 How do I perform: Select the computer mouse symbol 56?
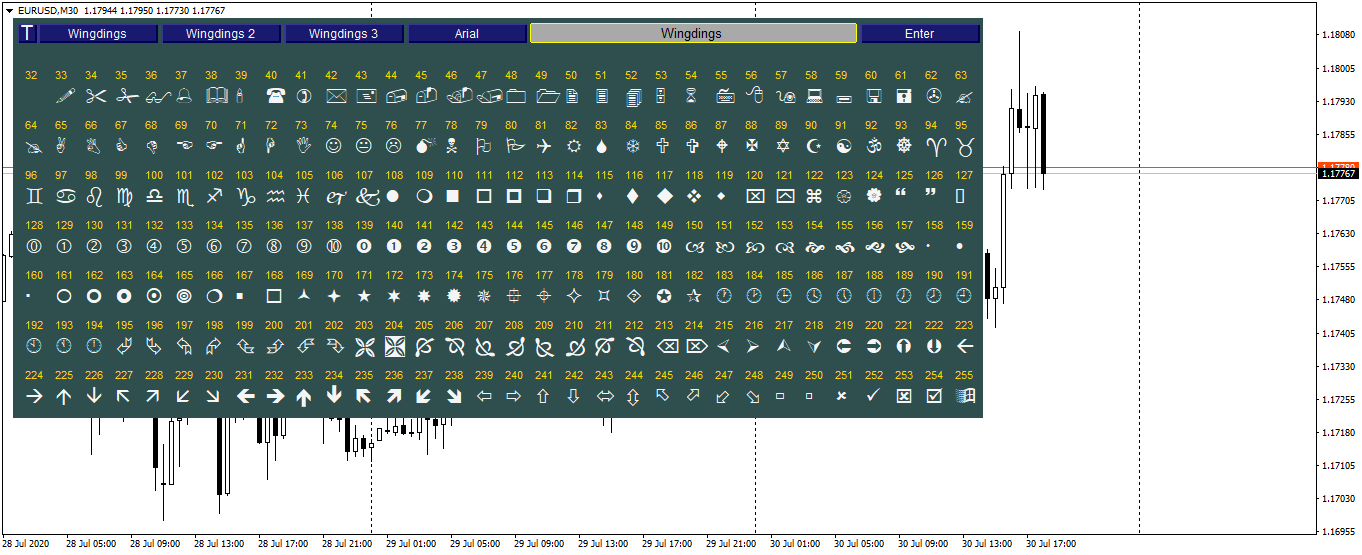tap(755, 96)
